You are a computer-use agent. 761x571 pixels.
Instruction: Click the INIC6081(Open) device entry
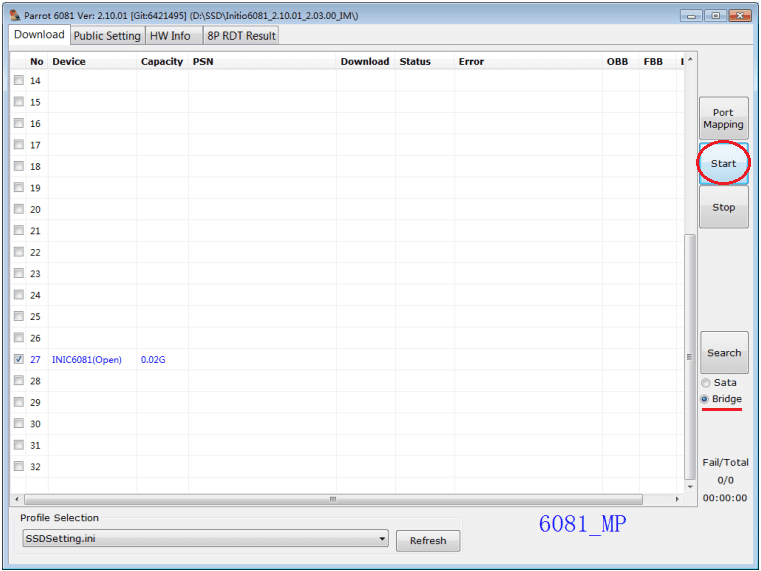click(x=87, y=359)
